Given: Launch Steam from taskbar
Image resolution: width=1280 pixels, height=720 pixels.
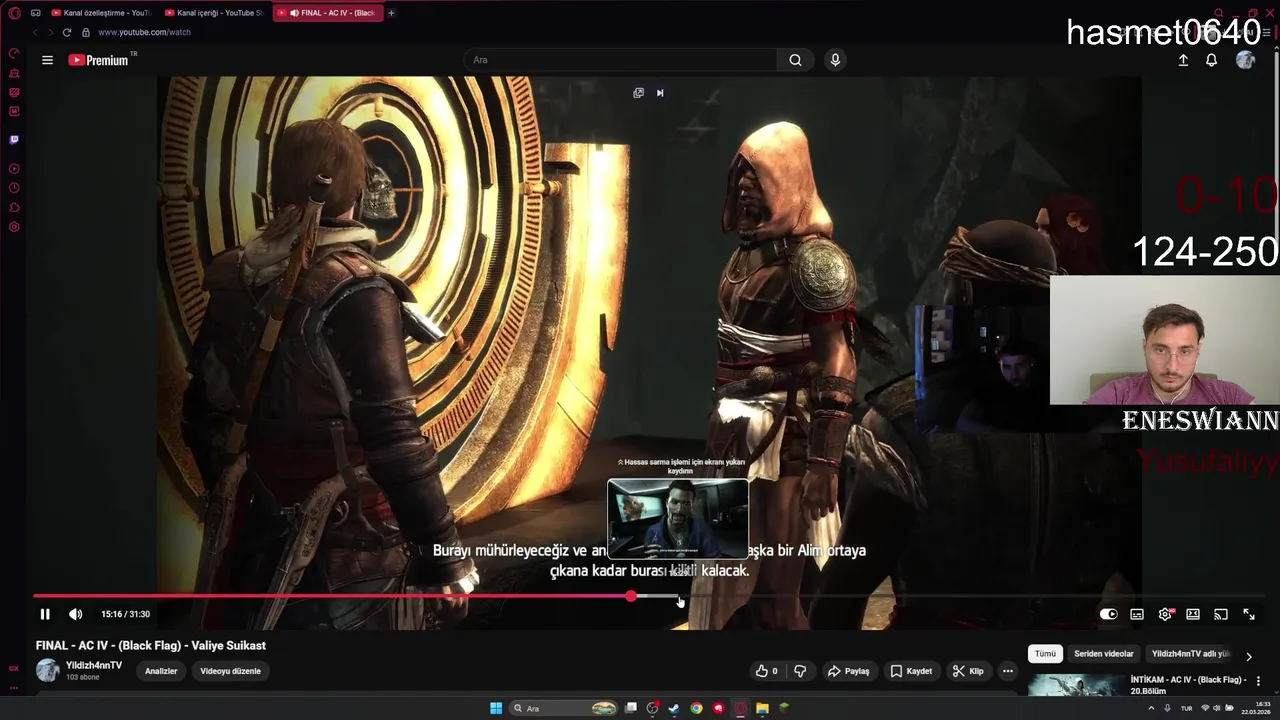Looking at the screenshot, I should [674, 708].
